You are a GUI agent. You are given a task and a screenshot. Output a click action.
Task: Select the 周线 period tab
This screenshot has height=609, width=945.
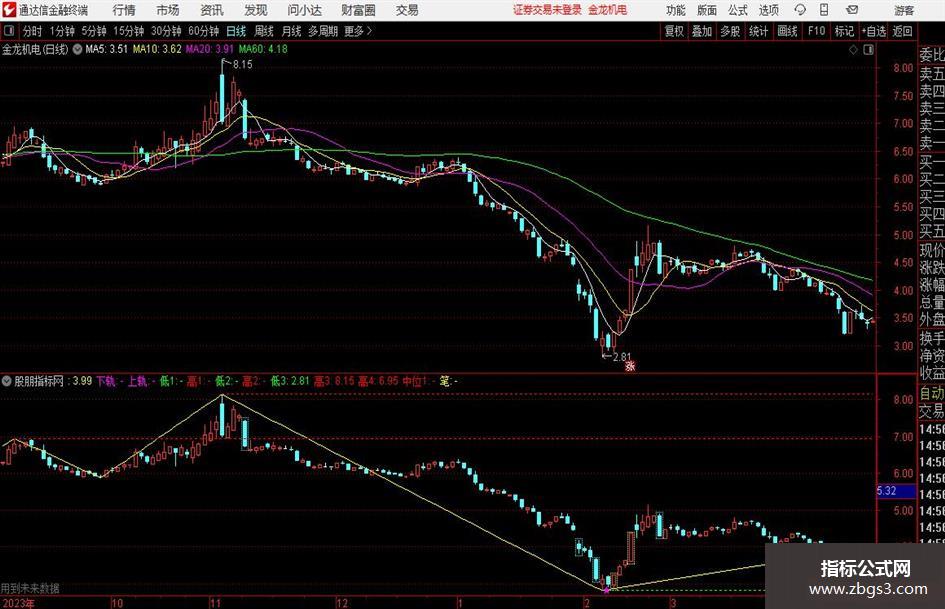pyautogui.click(x=263, y=31)
